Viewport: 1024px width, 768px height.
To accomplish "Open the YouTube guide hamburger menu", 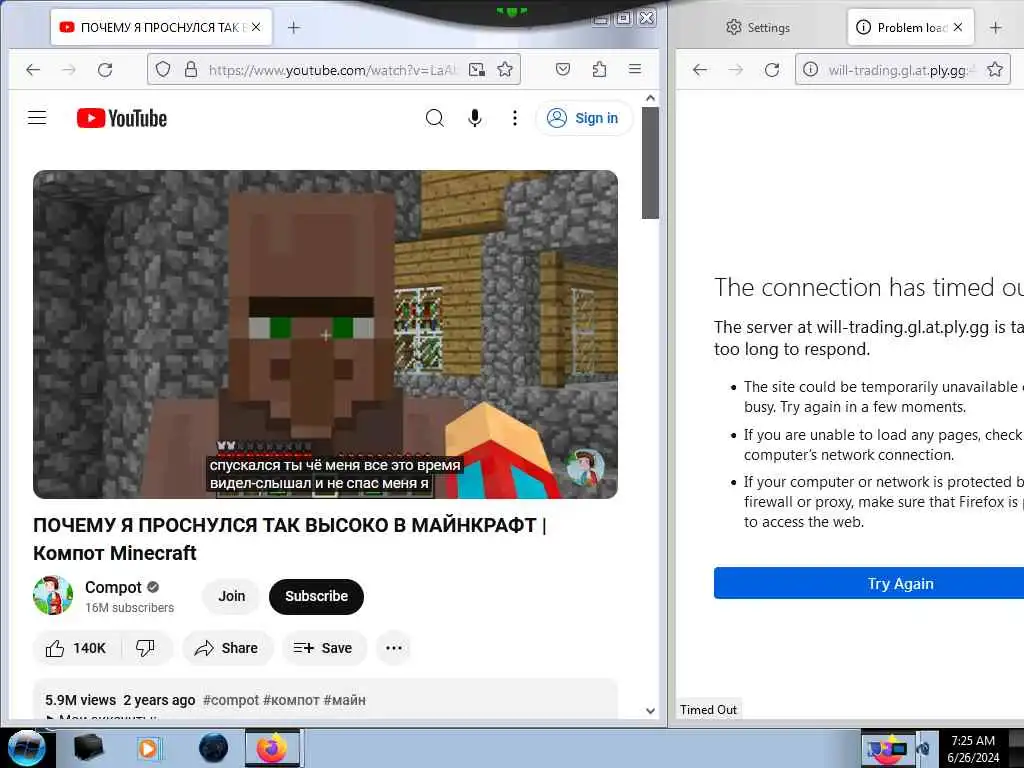I will pyautogui.click(x=37, y=118).
